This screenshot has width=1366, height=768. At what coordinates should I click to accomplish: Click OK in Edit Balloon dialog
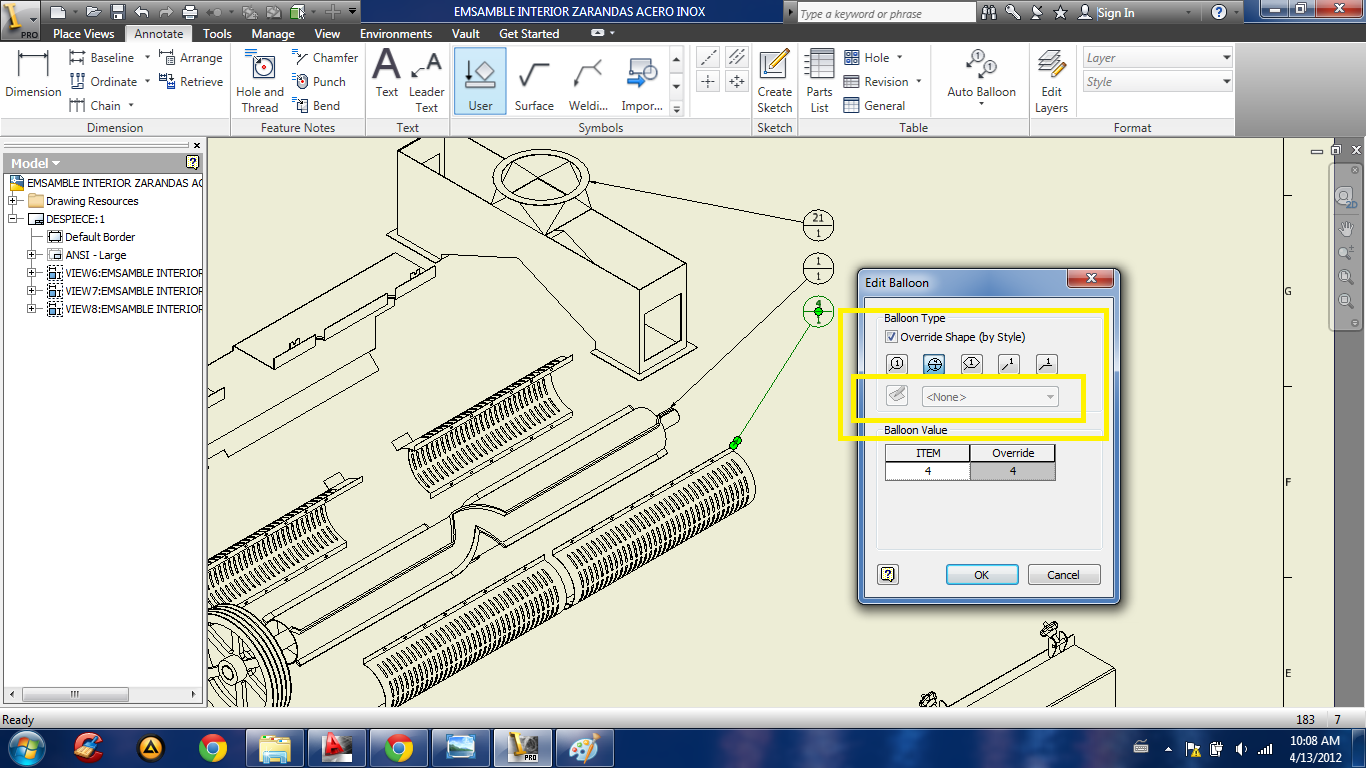[x=981, y=575]
